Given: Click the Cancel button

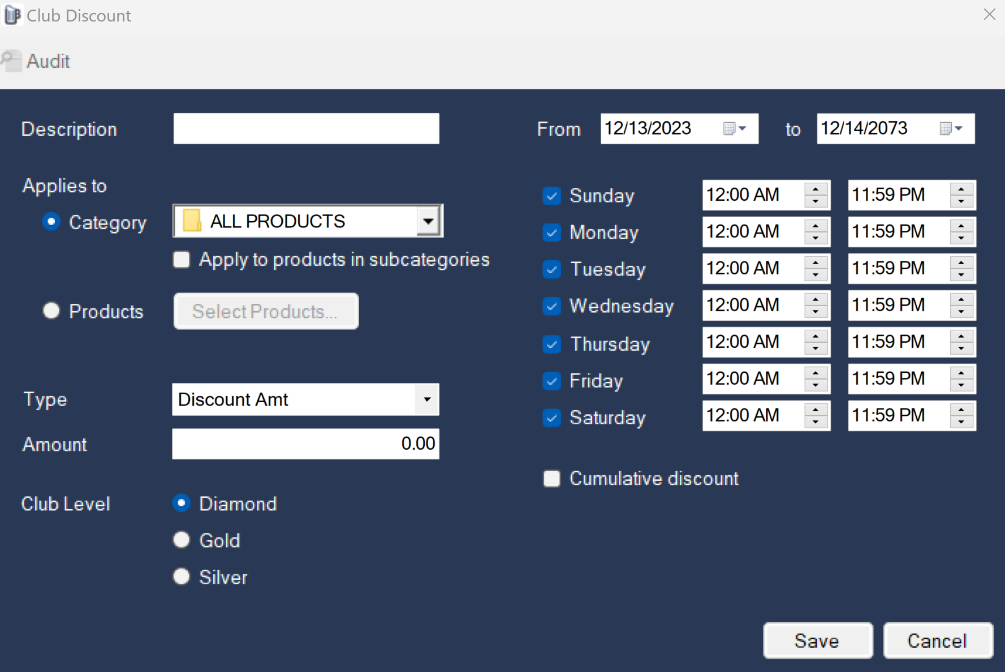Looking at the screenshot, I should [938, 641].
